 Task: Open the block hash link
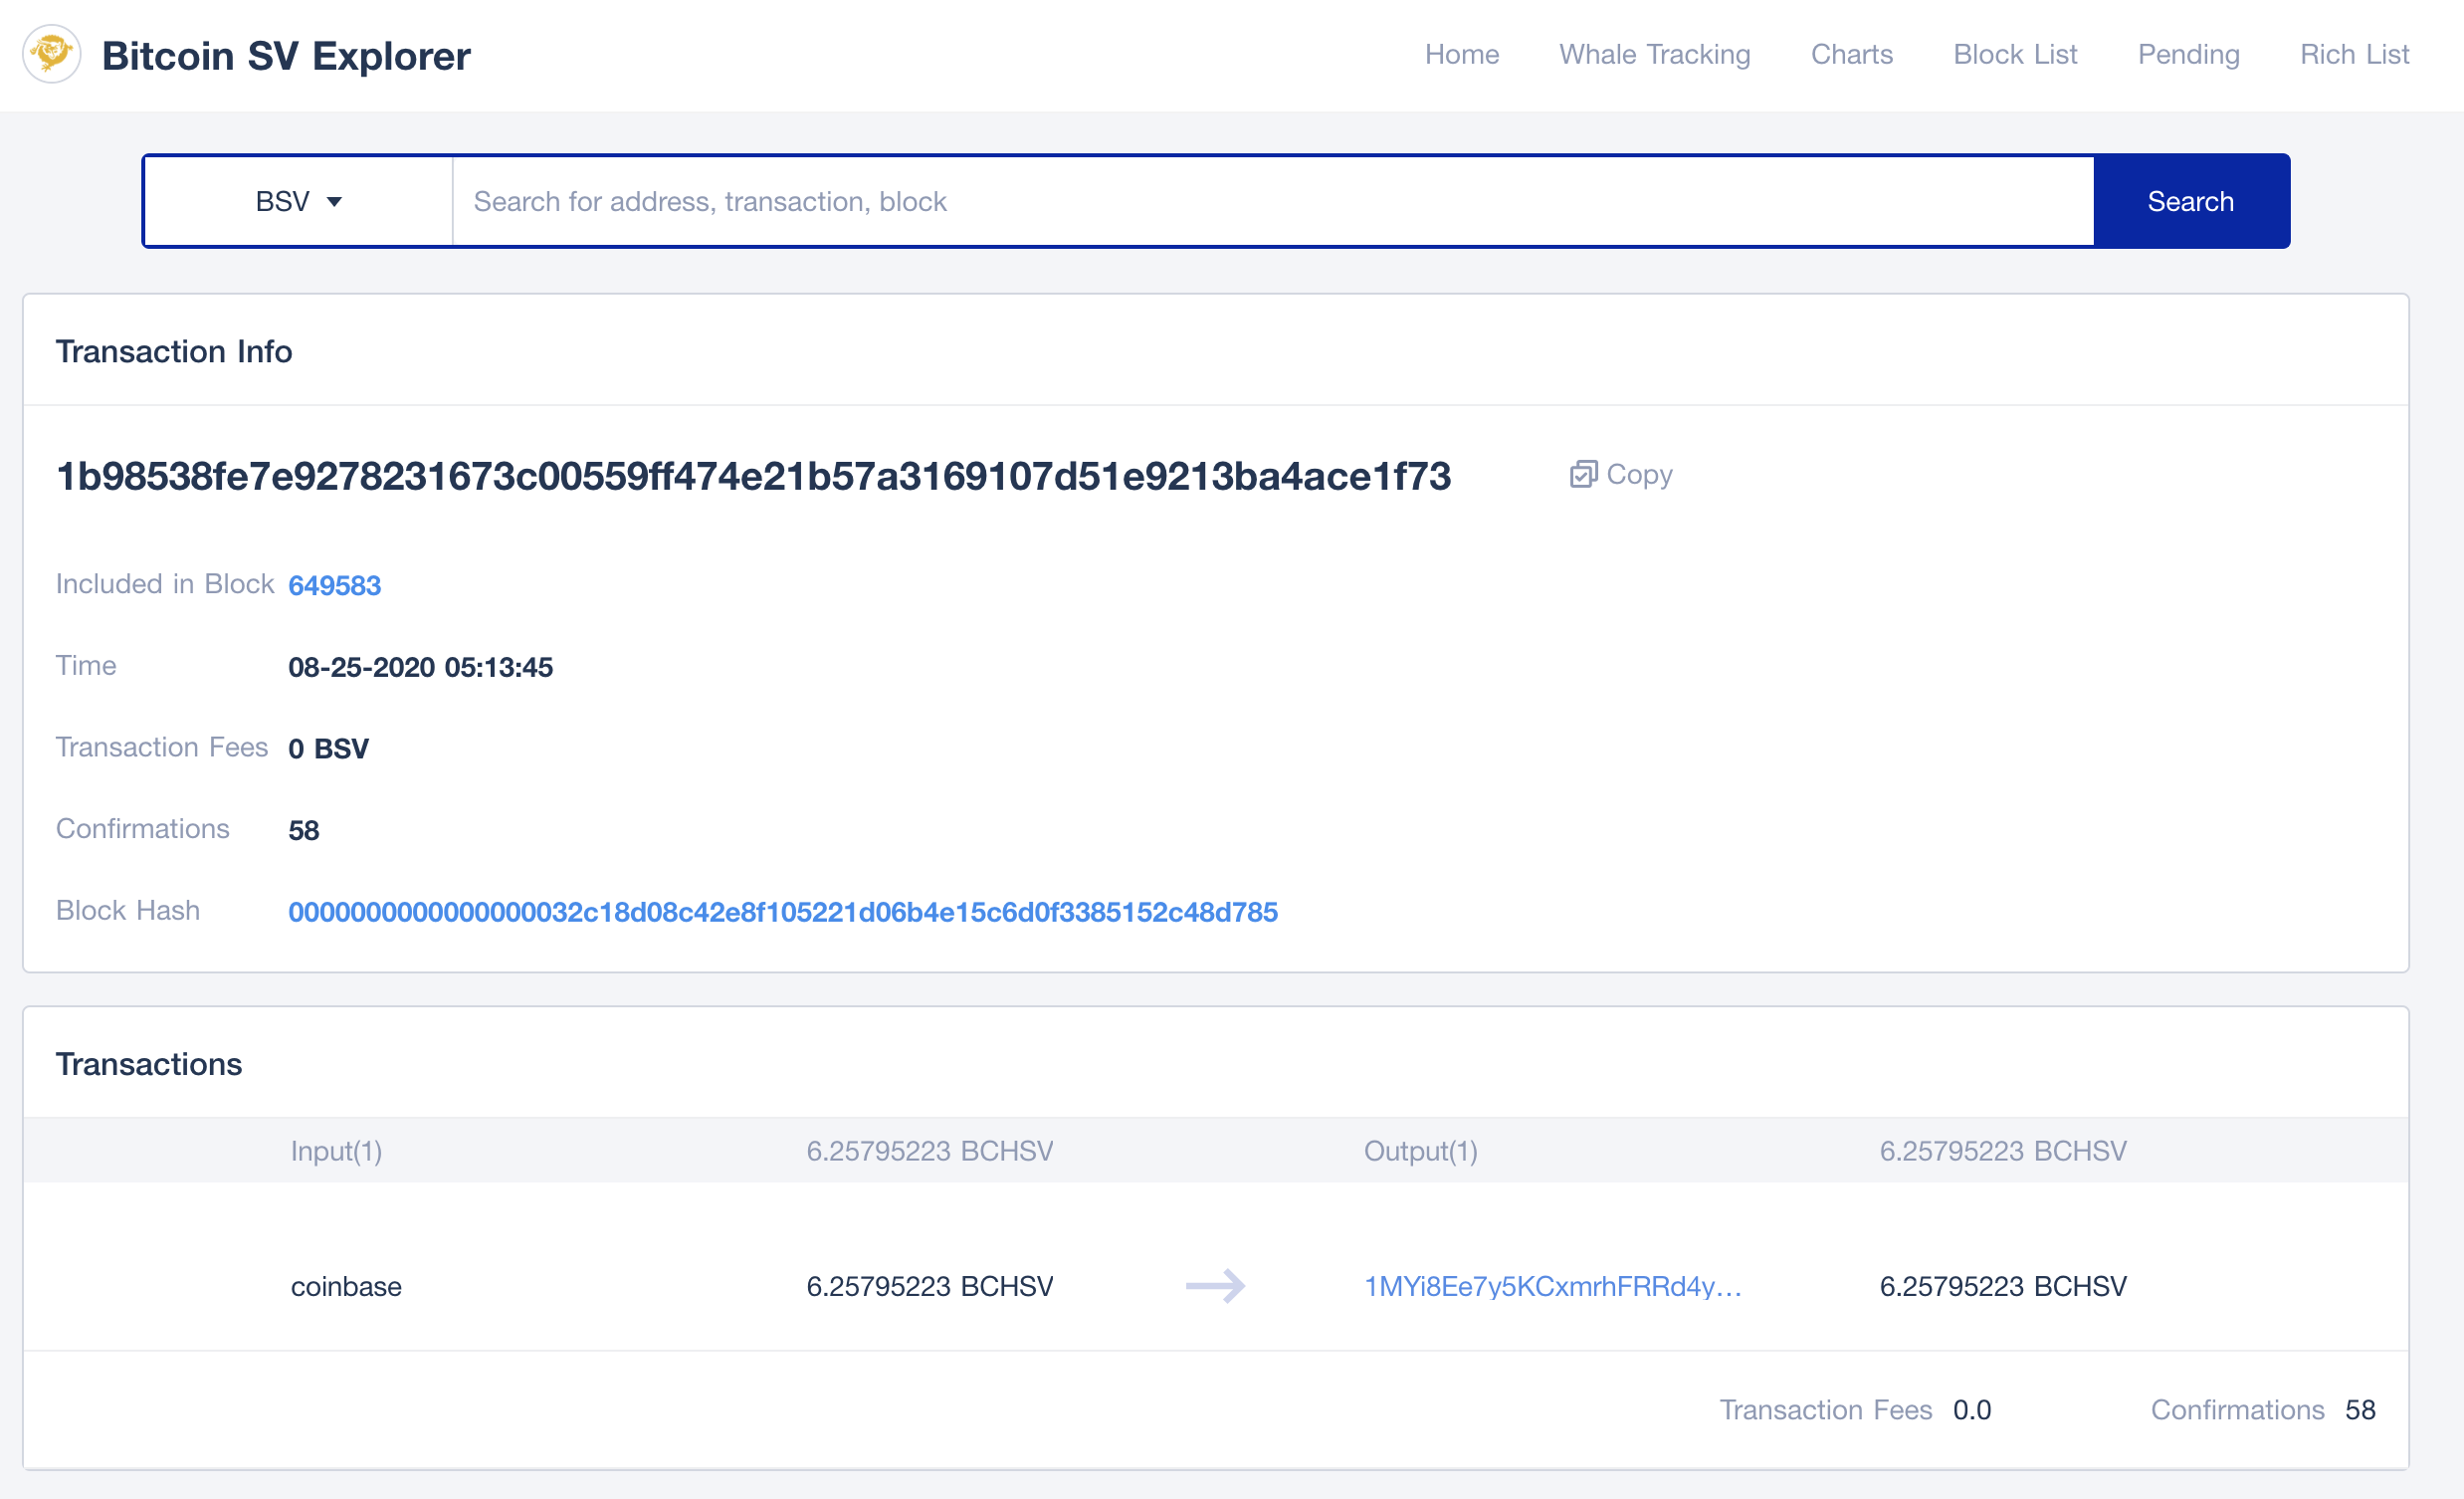tap(783, 912)
